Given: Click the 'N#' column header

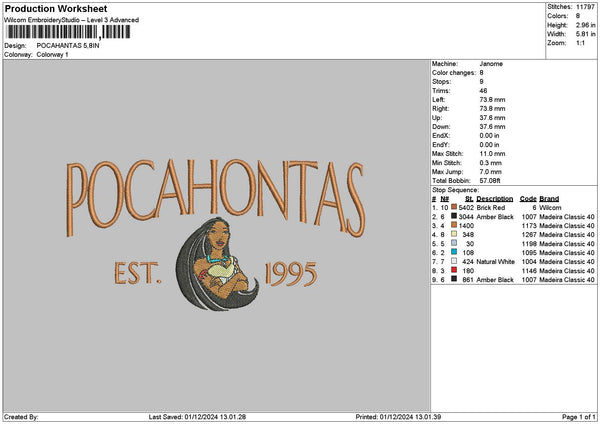Looking at the screenshot, I should coord(445,199).
